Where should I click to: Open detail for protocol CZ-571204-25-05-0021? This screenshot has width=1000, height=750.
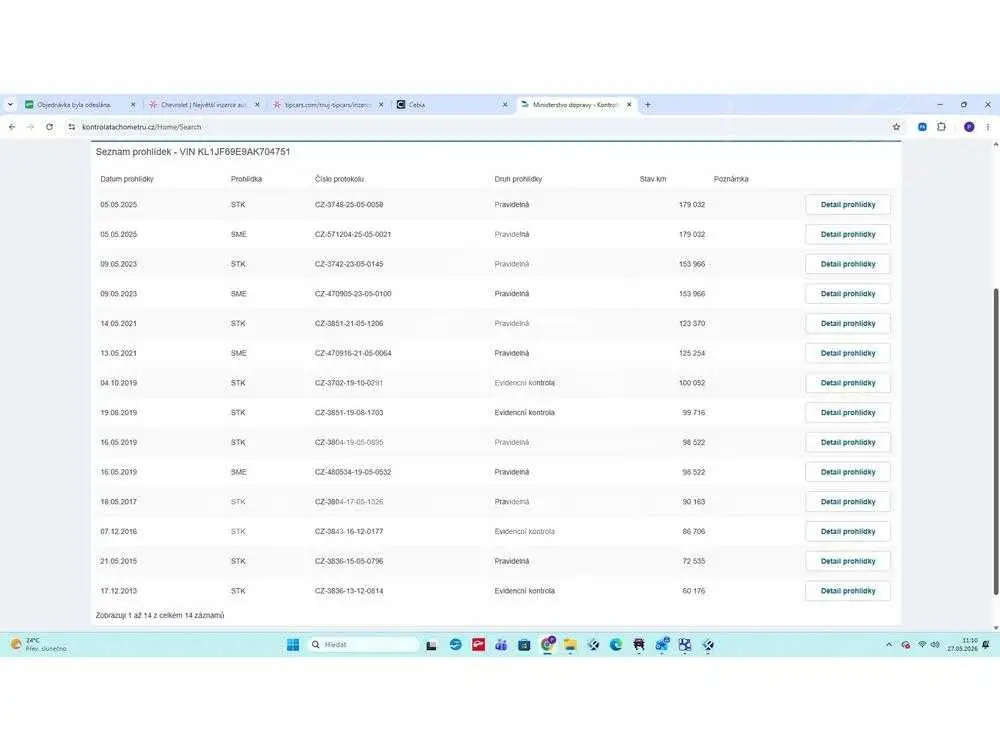[848, 234]
